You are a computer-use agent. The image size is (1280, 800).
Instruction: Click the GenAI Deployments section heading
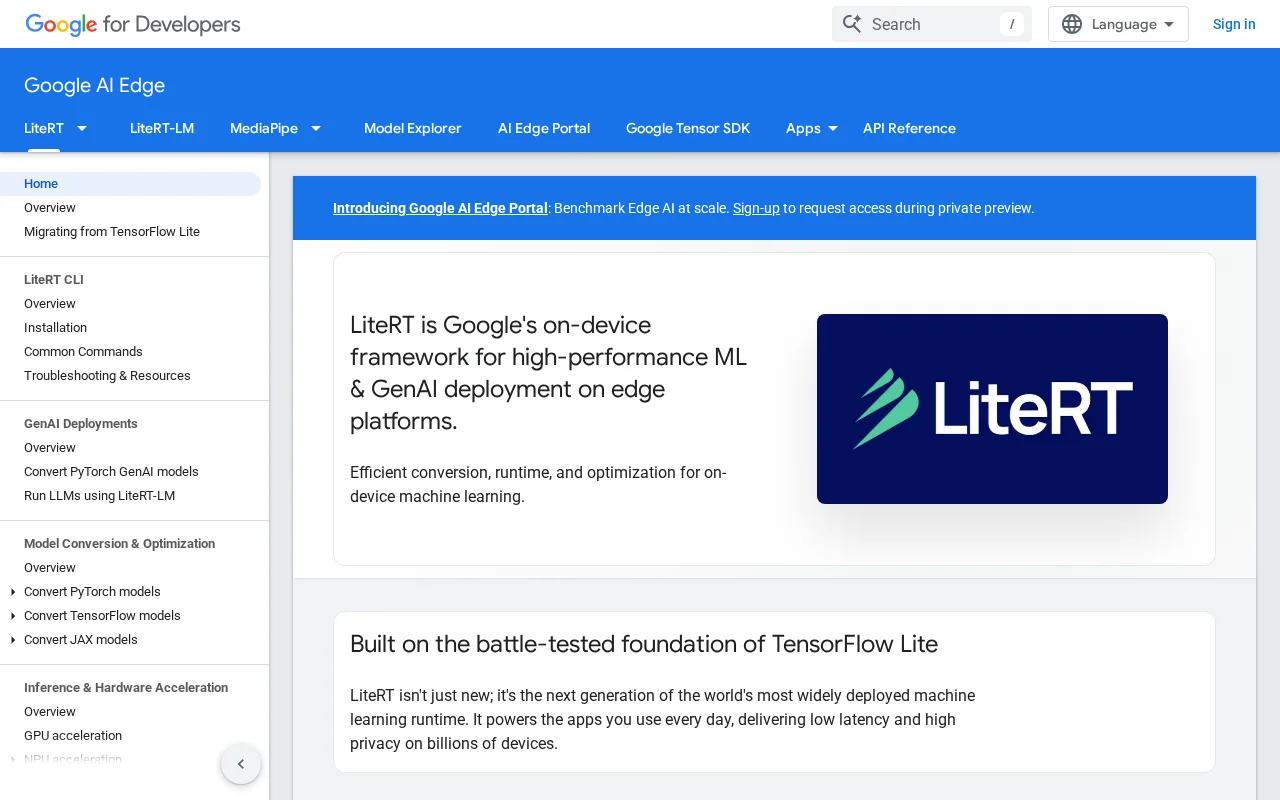tap(81, 424)
